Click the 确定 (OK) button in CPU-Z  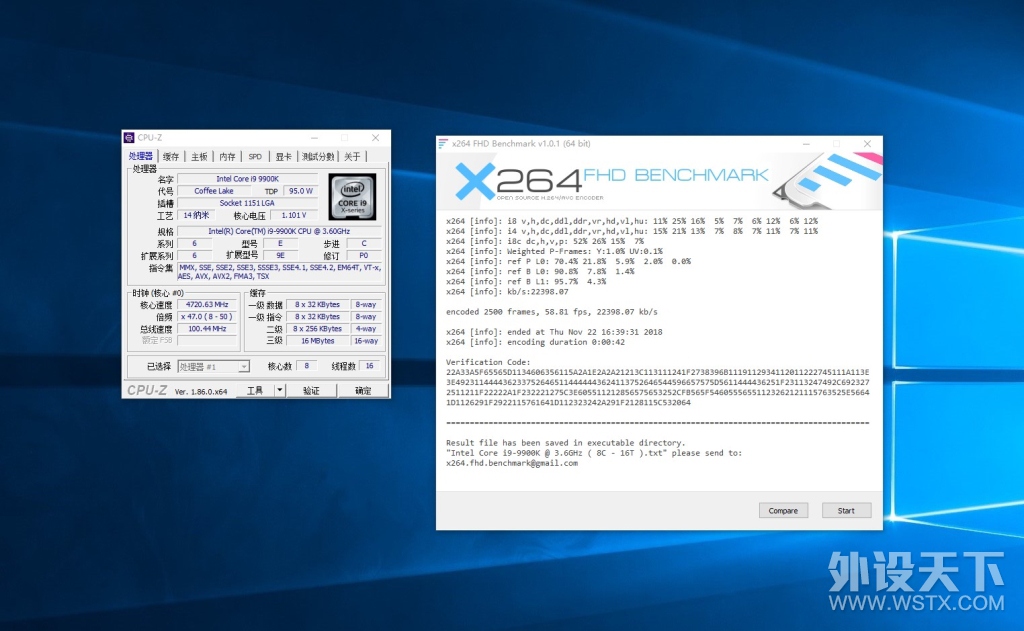363,391
